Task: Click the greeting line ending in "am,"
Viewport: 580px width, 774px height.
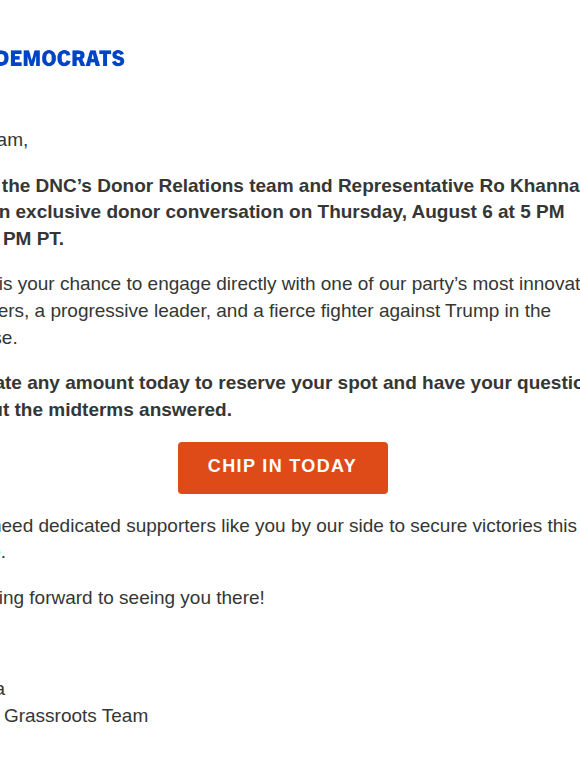Action: click(14, 141)
